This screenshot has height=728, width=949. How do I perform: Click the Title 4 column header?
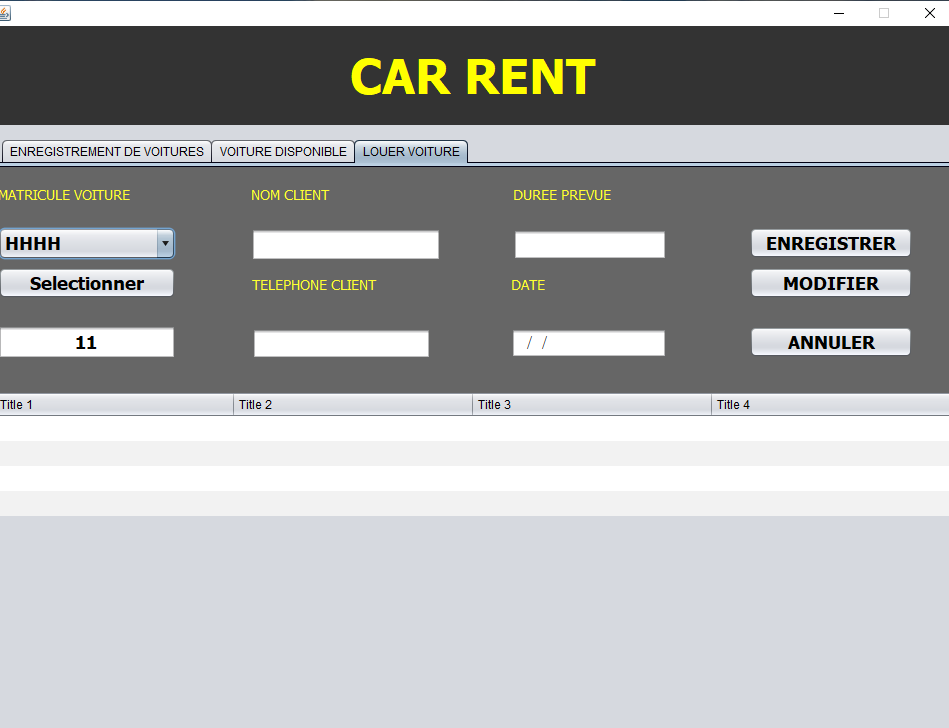pos(830,405)
